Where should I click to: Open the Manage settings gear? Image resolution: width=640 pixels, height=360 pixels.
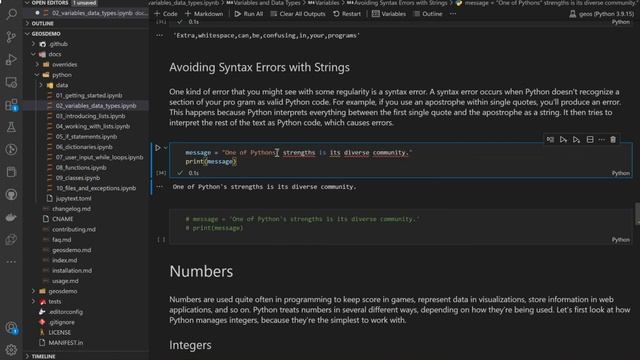11,350
